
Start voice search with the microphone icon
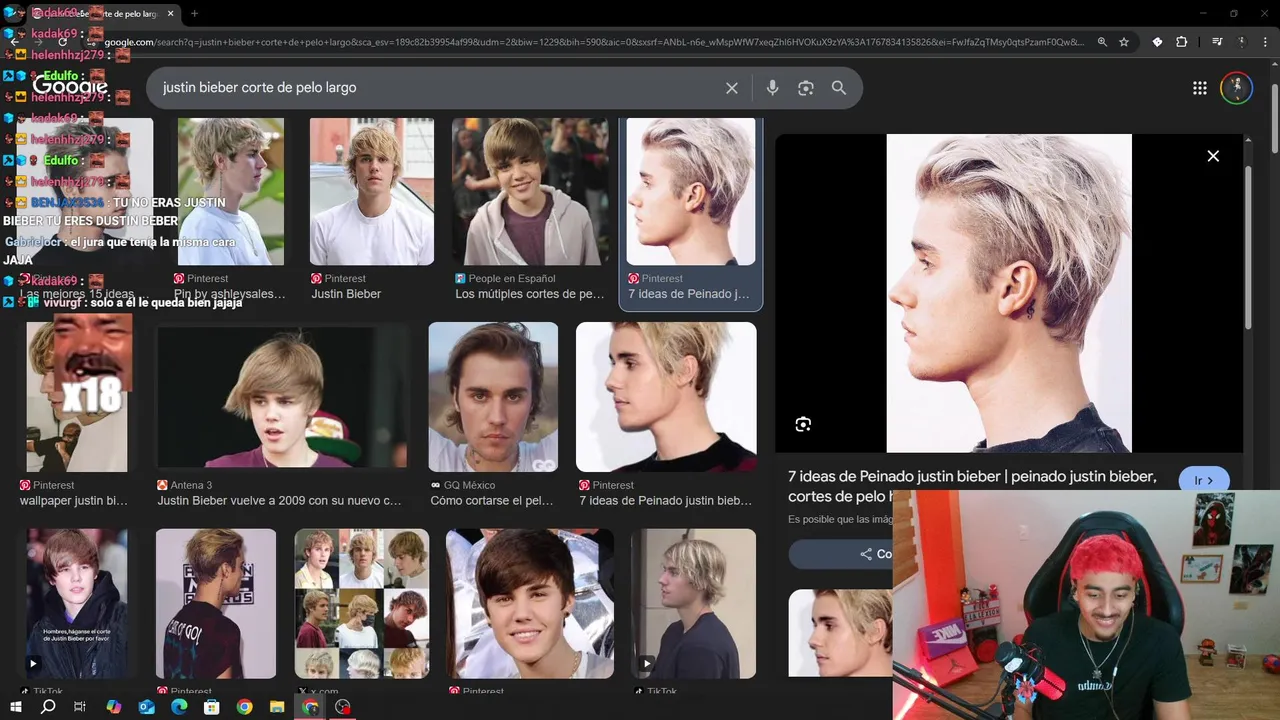772,88
